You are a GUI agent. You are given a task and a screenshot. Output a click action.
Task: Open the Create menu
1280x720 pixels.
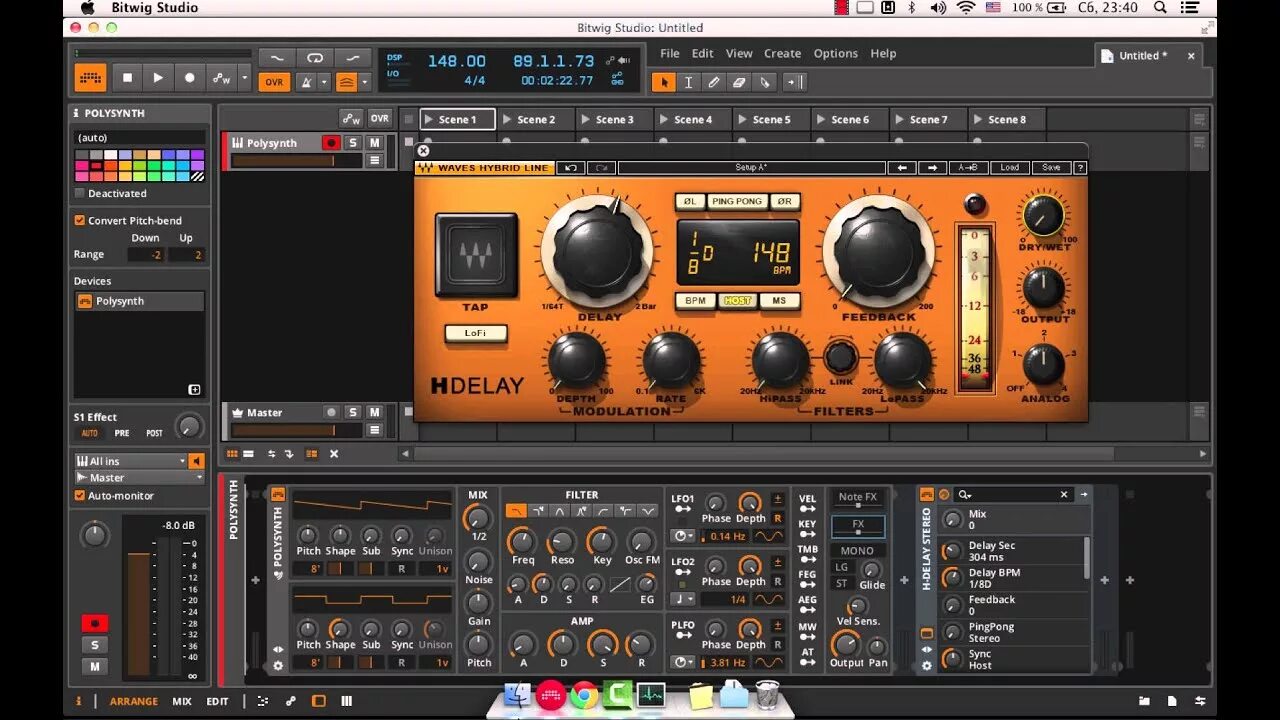pos(783,54)
